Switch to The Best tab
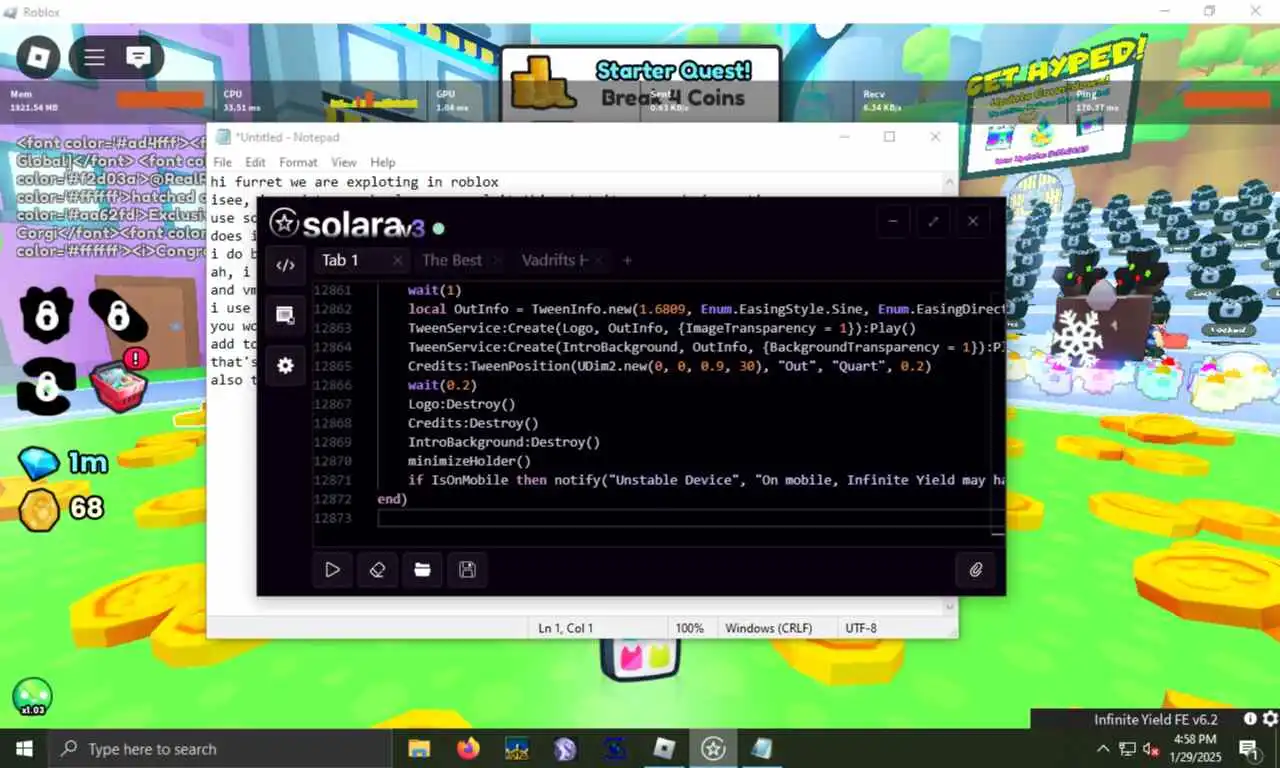This screenshot has width=1280, height=768. 452,260
